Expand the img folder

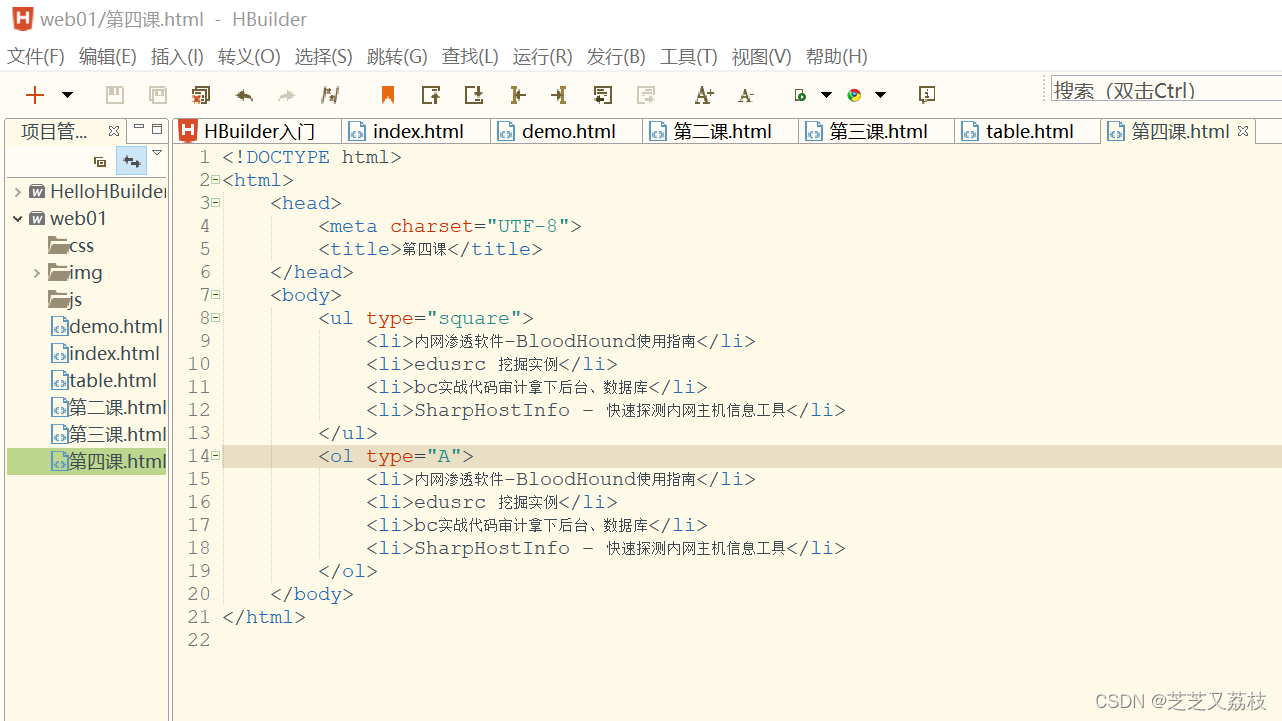[37, 273]
